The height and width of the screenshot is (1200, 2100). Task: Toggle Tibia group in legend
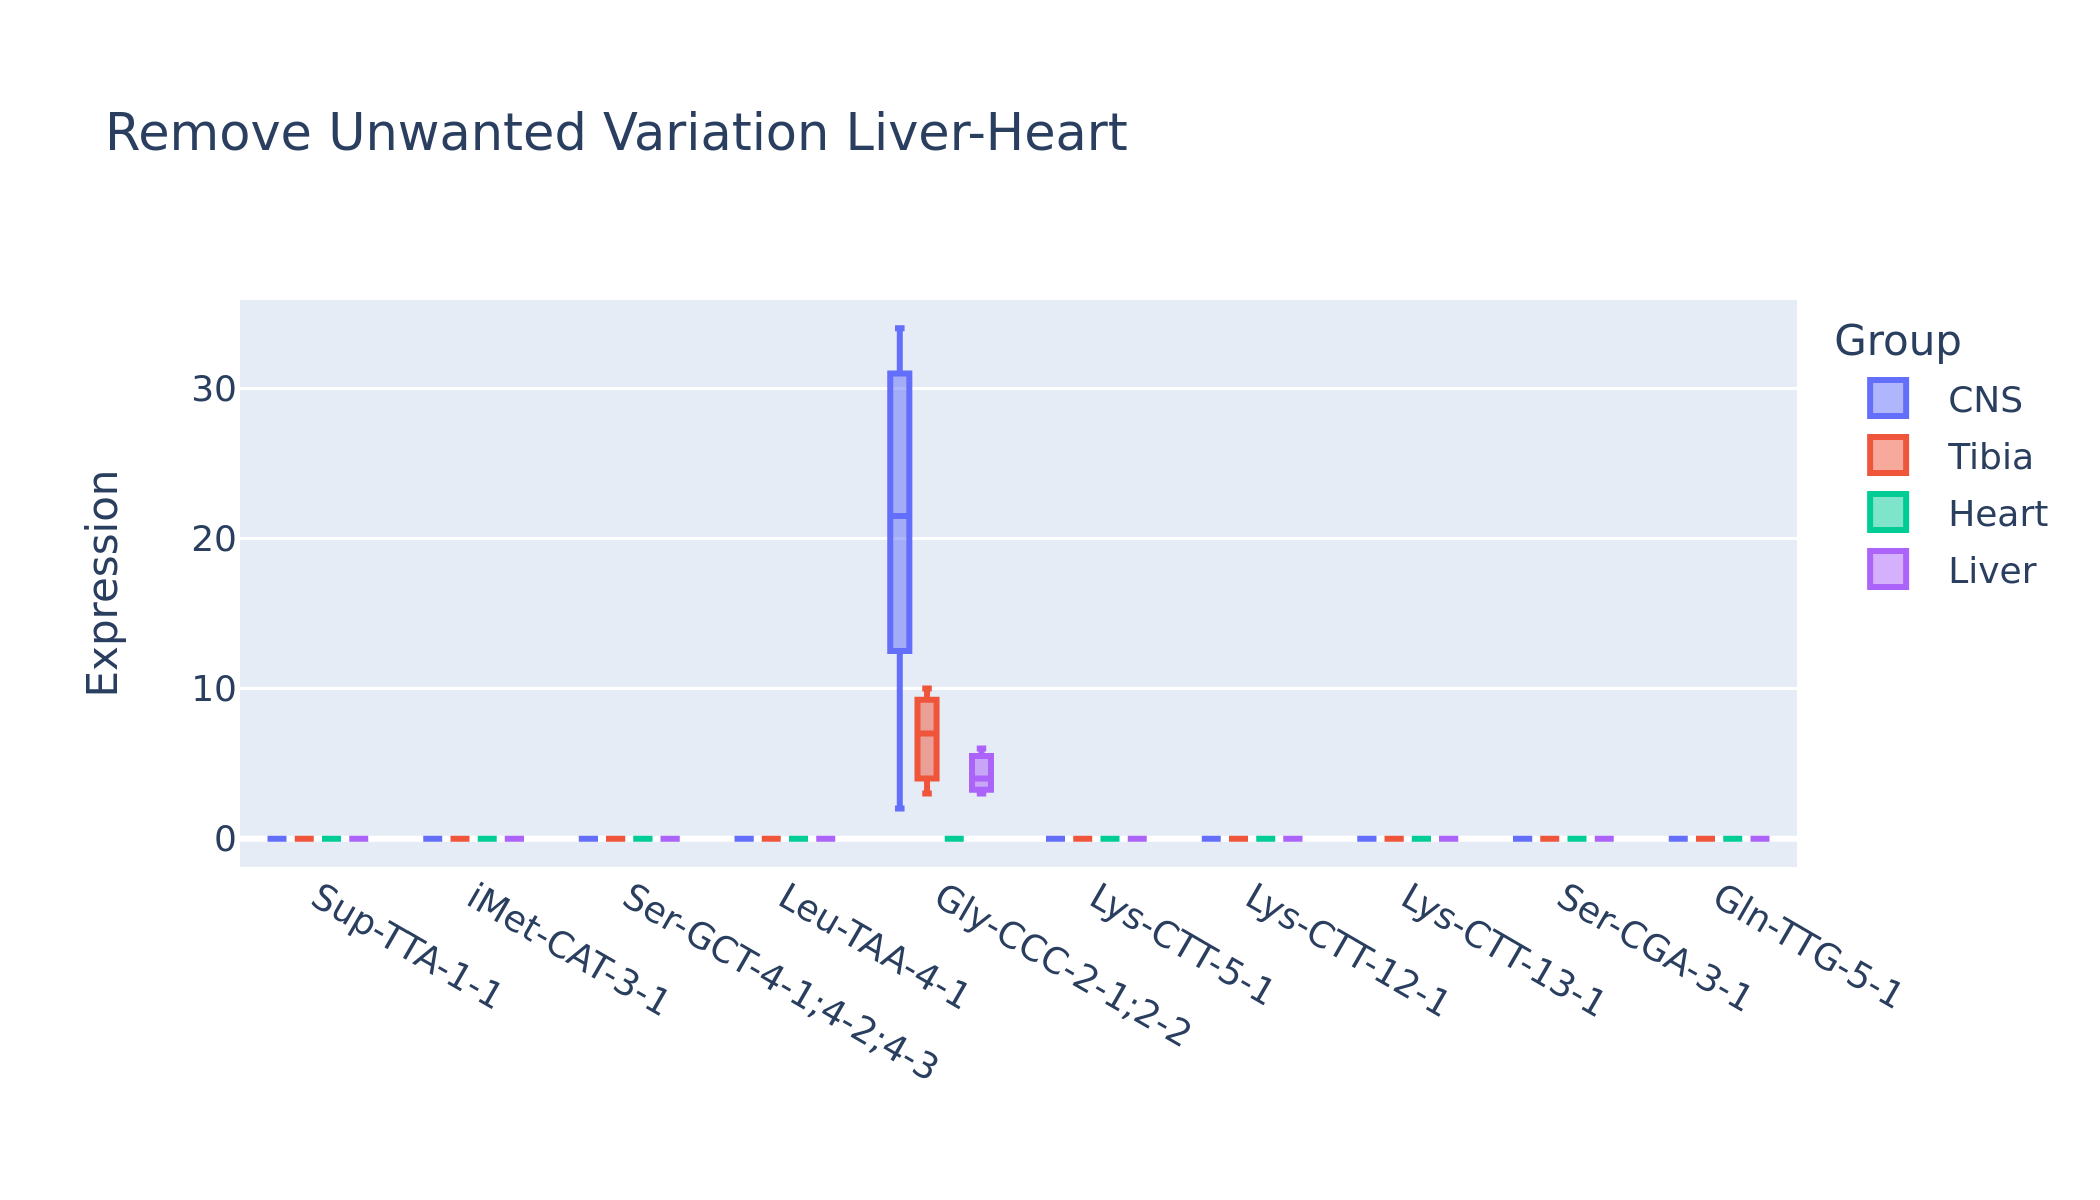click(1949, 456)
